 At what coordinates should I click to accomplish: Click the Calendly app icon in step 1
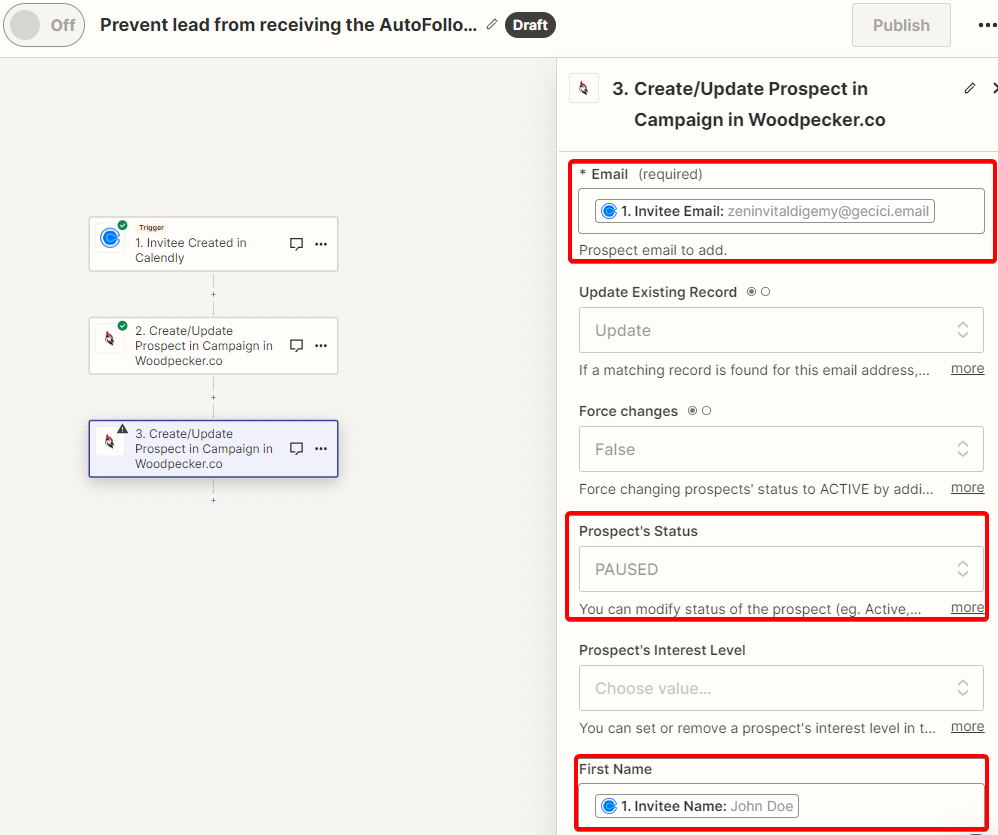[x=110, y=238]
